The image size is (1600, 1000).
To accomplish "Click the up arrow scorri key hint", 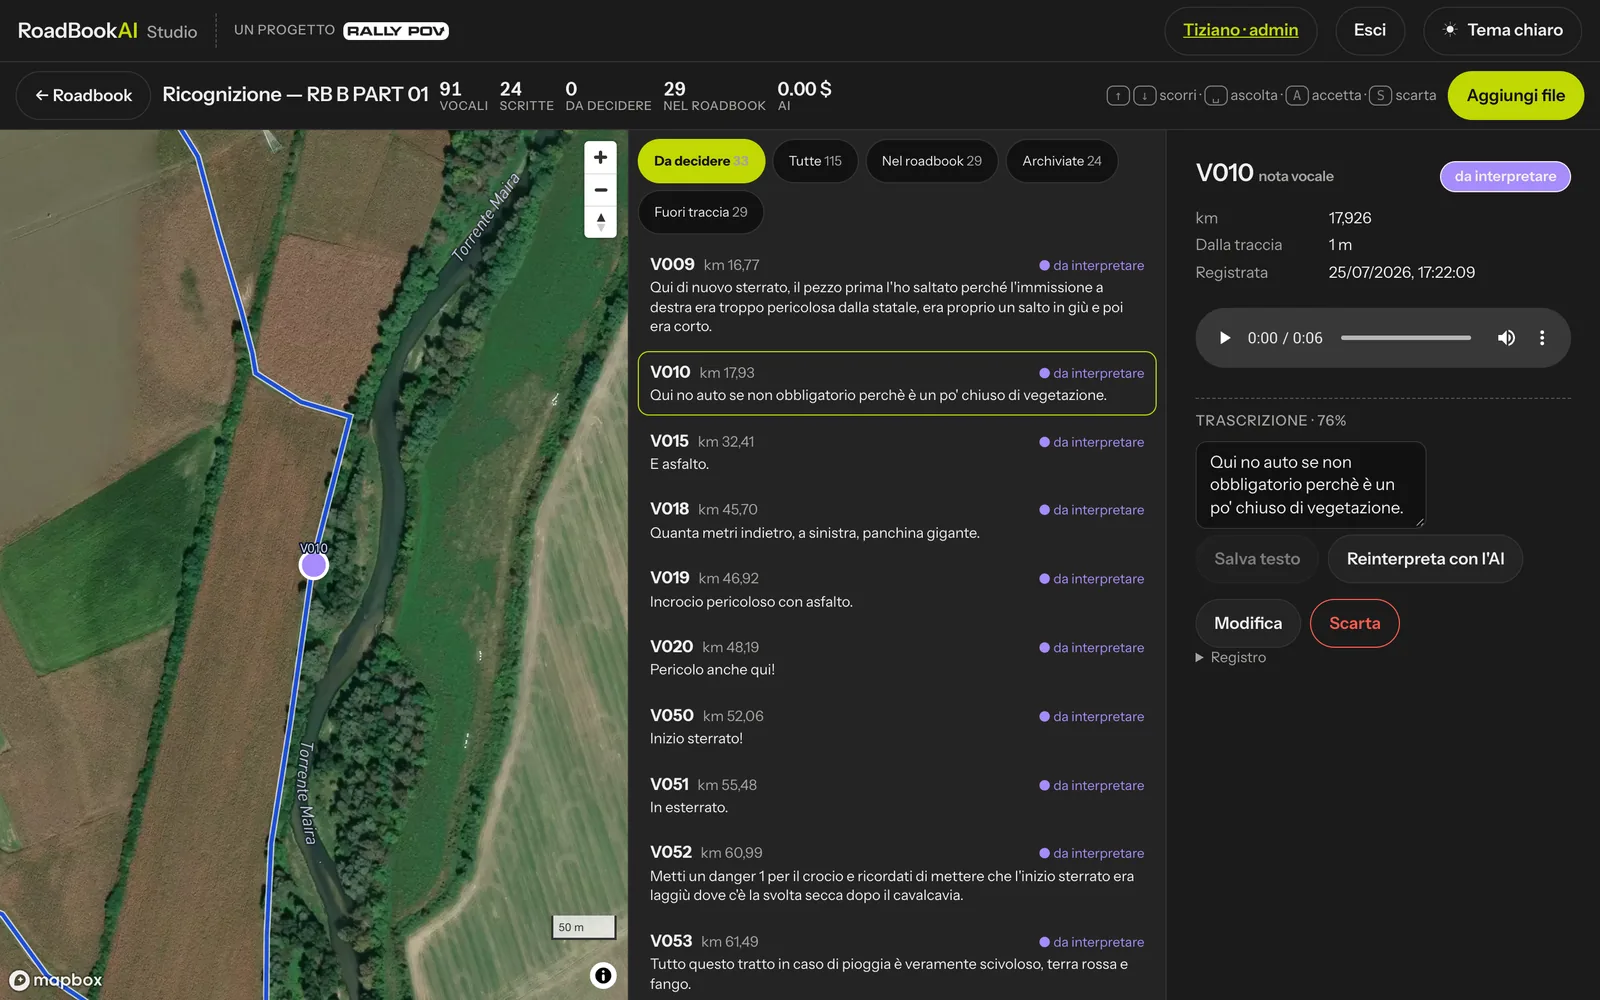I will click(1118, 95).
